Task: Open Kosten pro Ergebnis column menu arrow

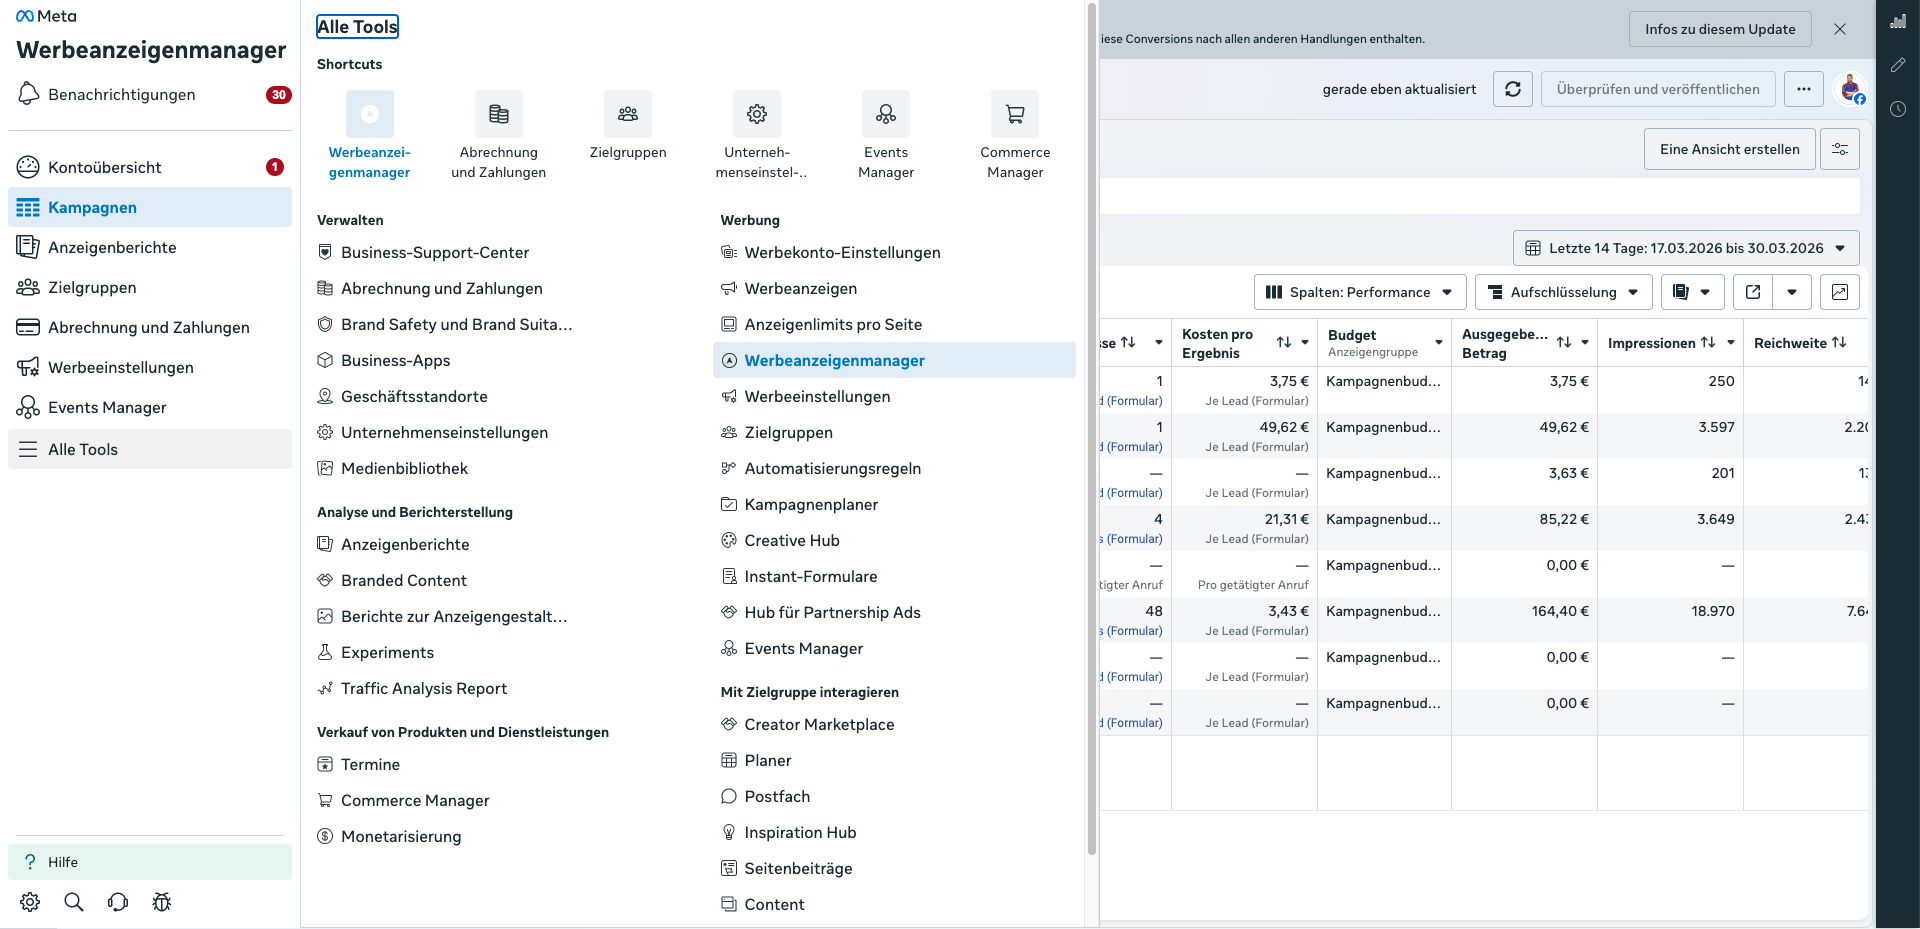Action: (1305, 343)
